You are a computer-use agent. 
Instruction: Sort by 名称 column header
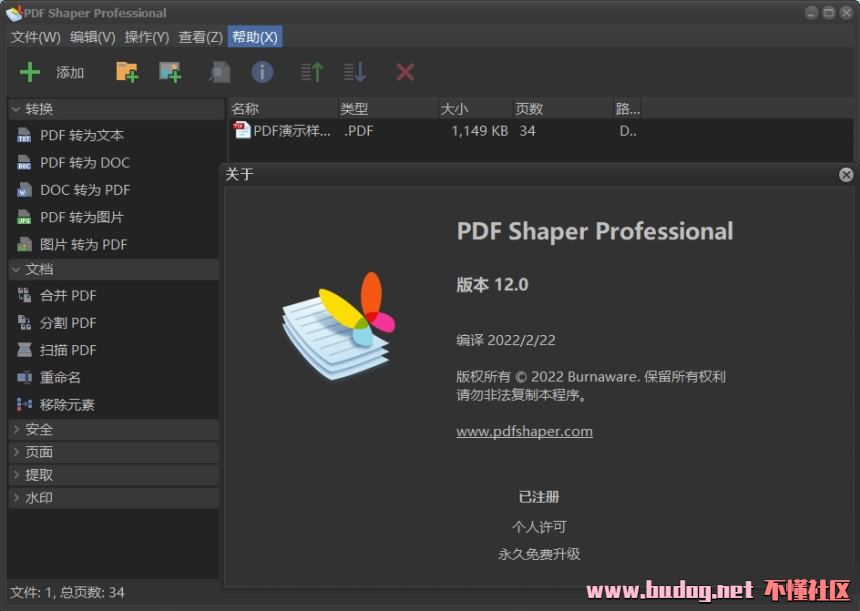(283, 109)
